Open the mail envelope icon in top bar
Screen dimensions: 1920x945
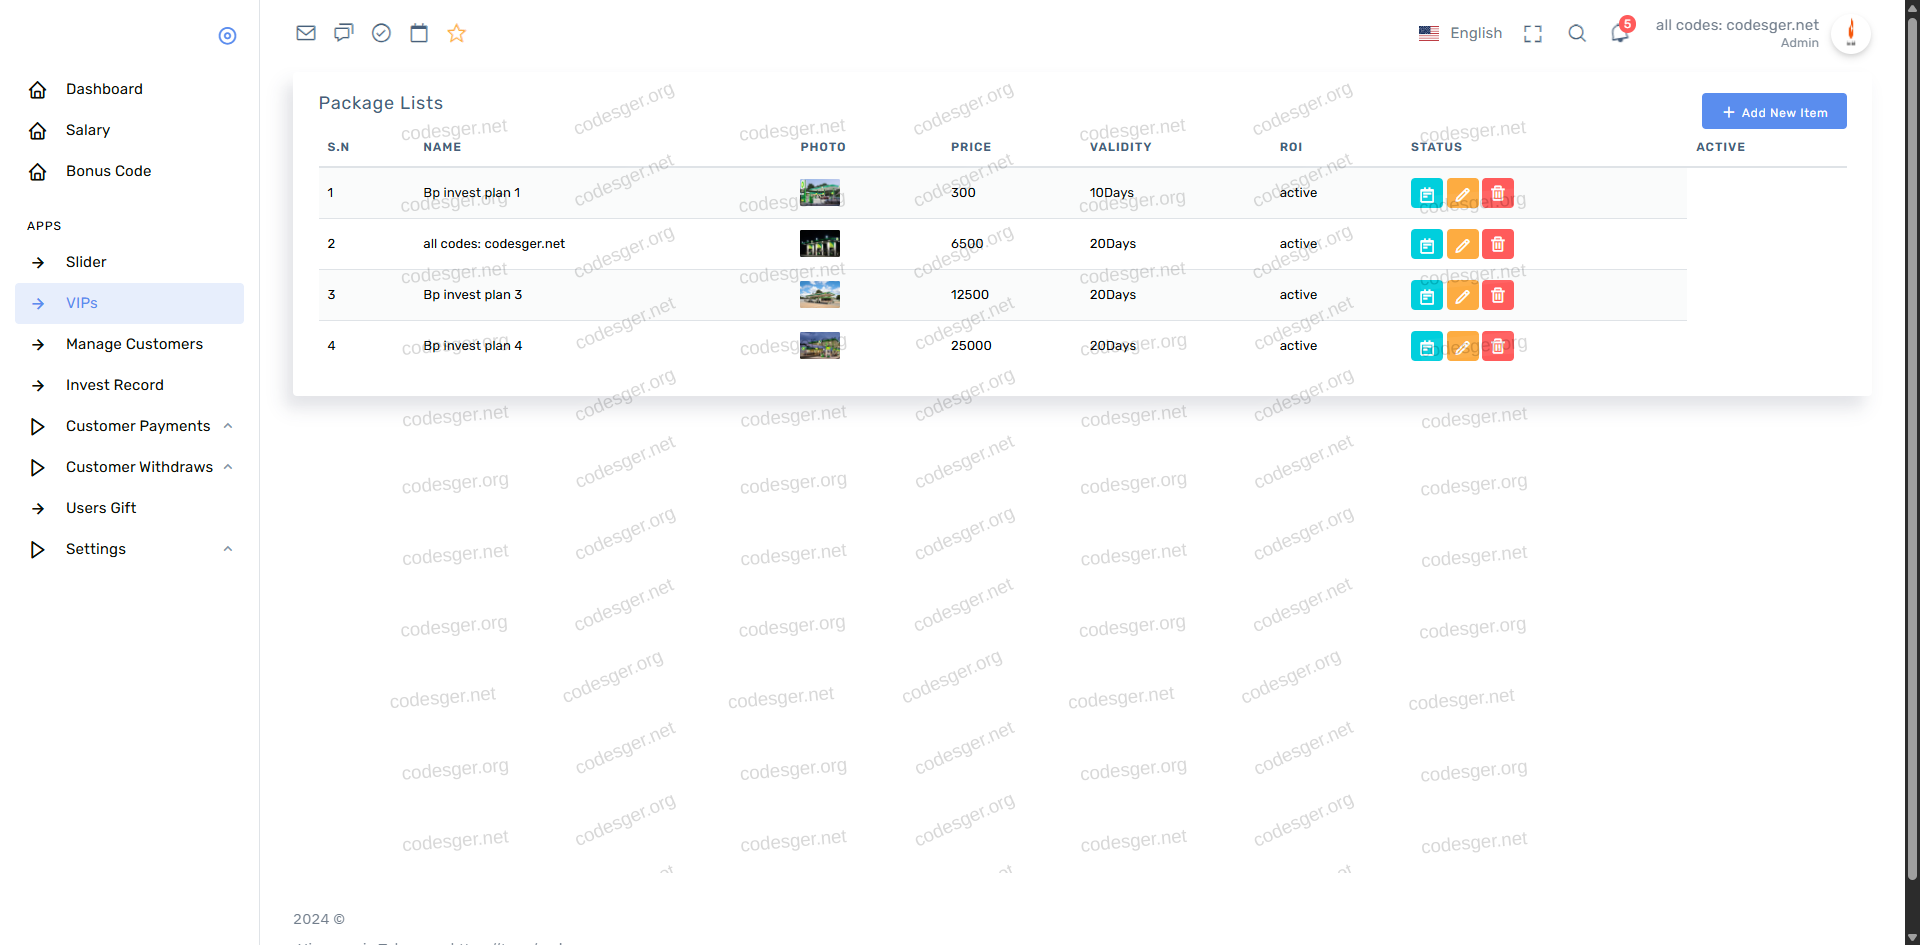(306, 33)
